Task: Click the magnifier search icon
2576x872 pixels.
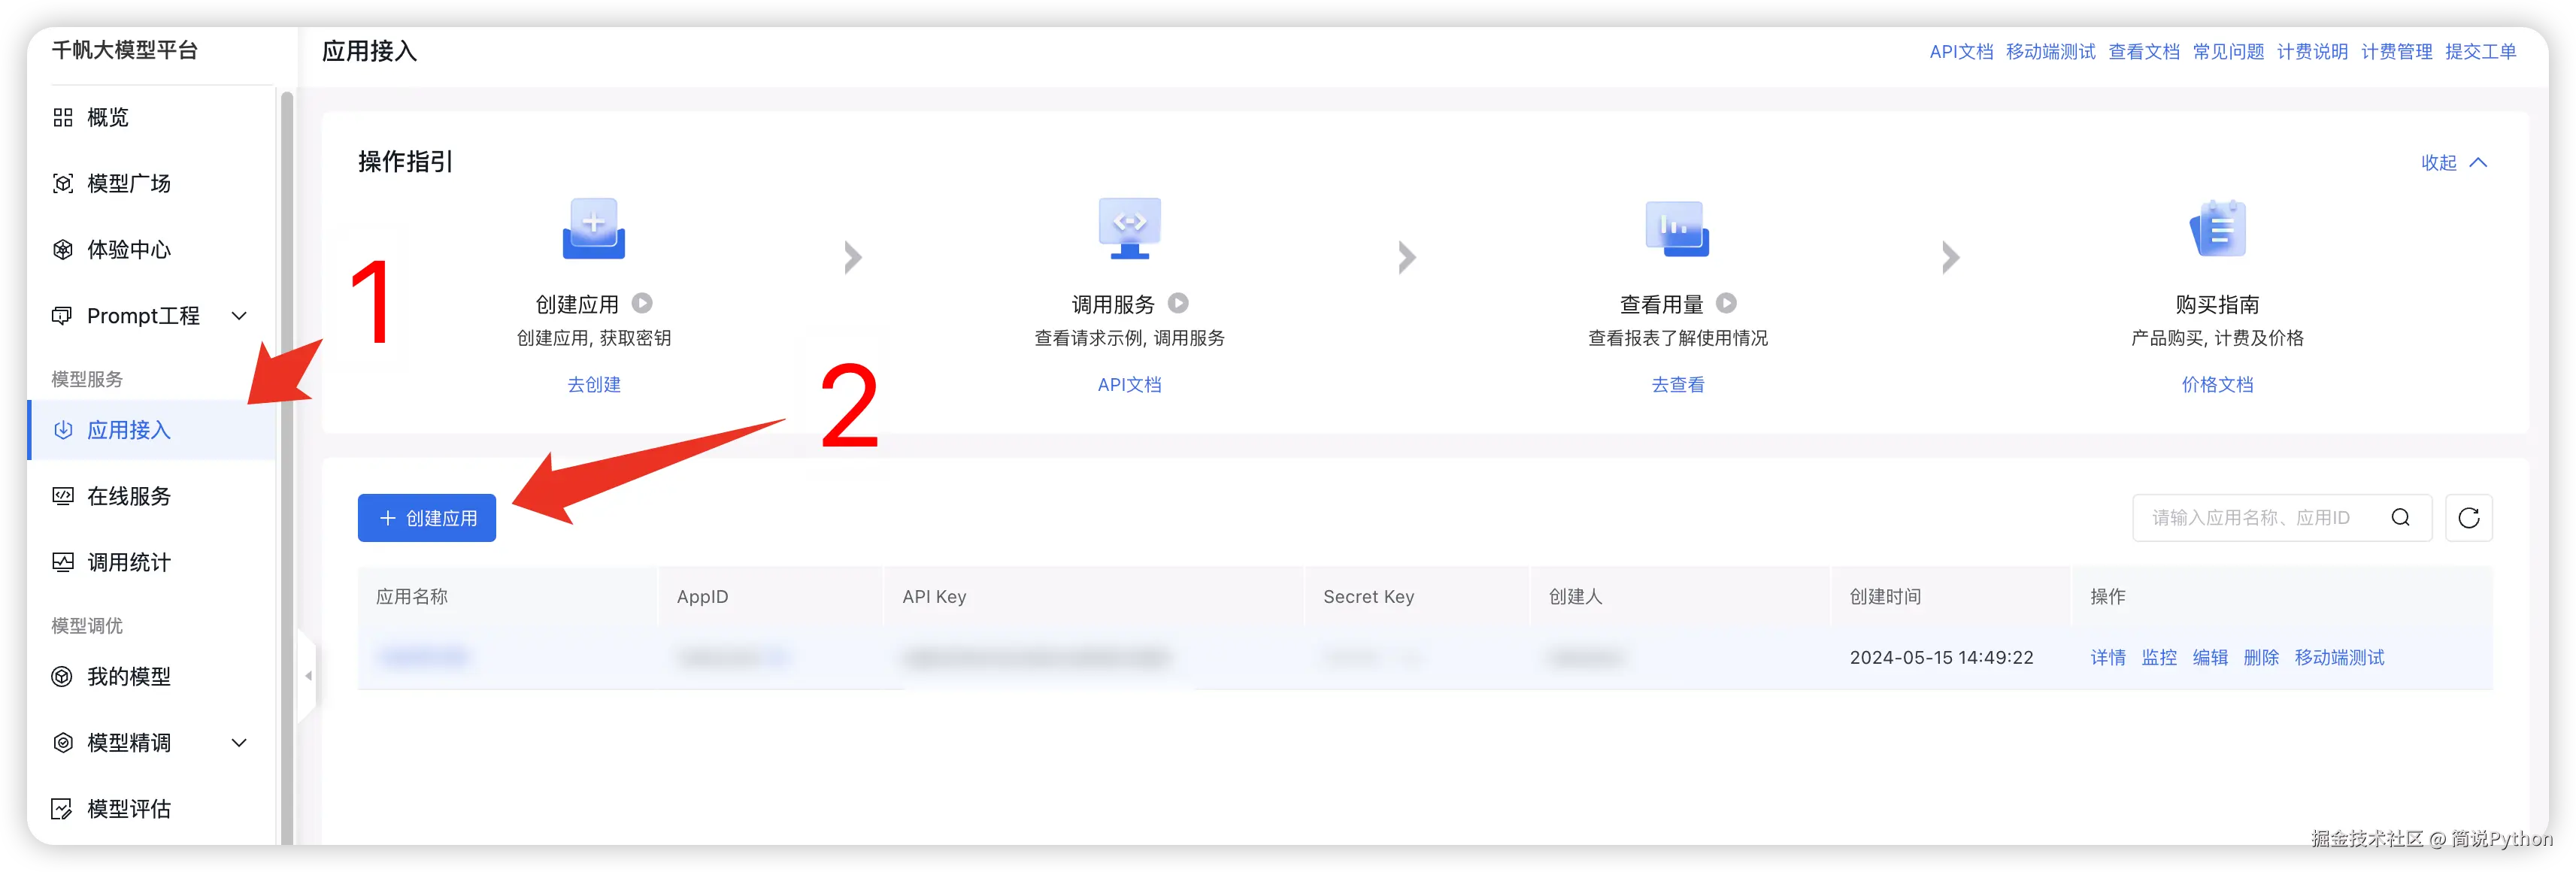Action: (x=2400, y=518)
